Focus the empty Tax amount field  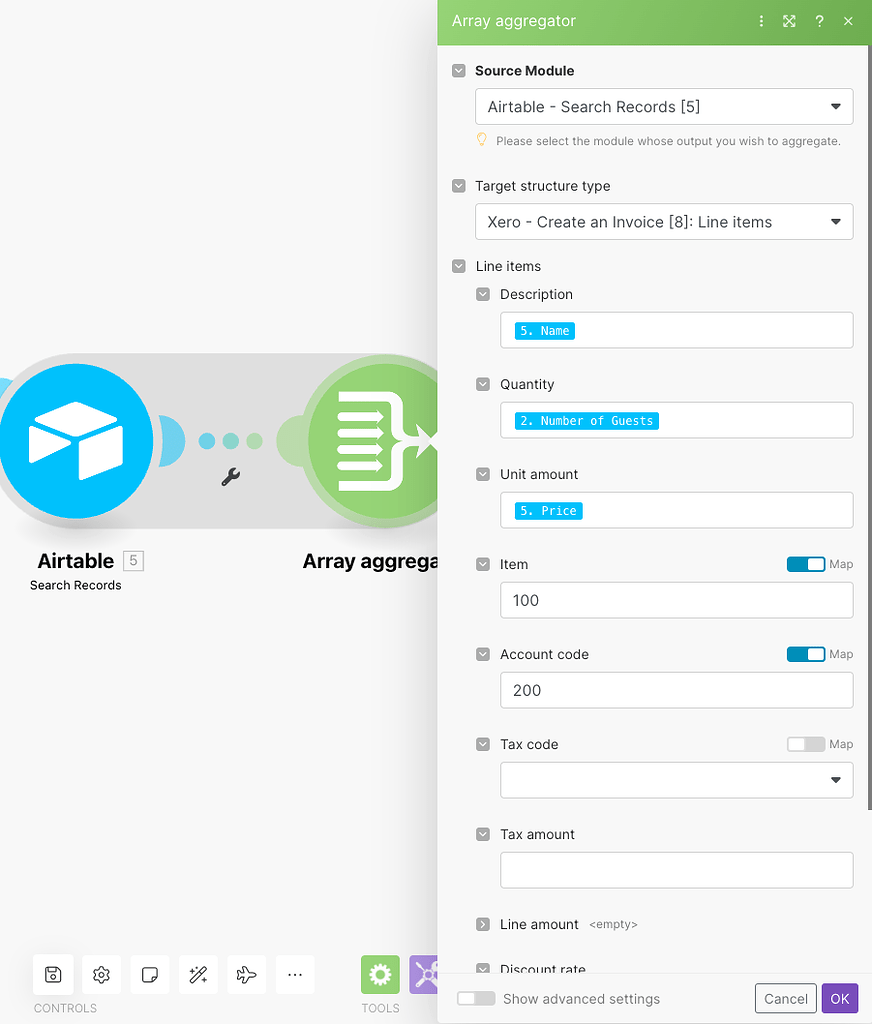[676, 870]
